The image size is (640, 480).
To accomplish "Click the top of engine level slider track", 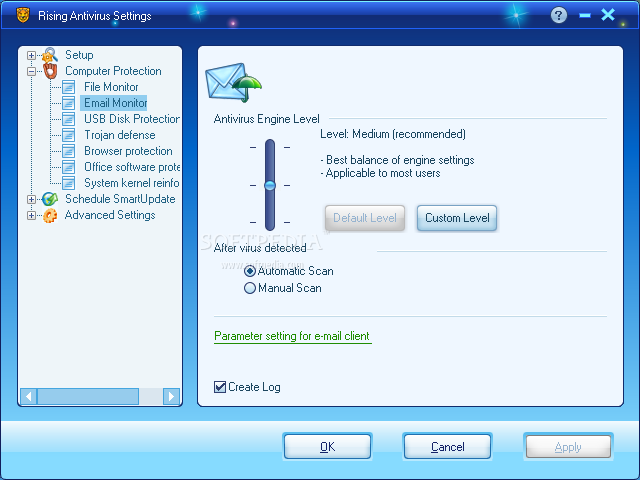I will pos(270,144).
